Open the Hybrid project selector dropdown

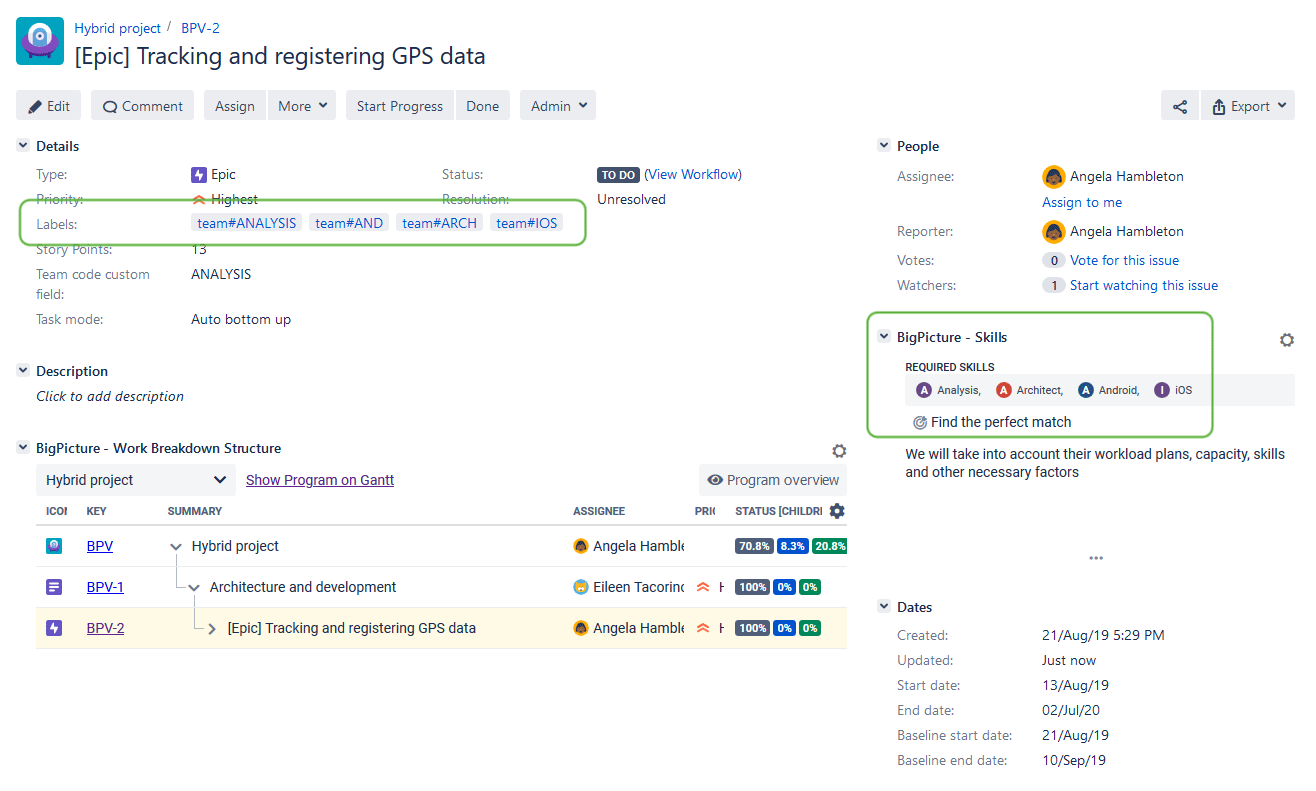coord(135,480)
